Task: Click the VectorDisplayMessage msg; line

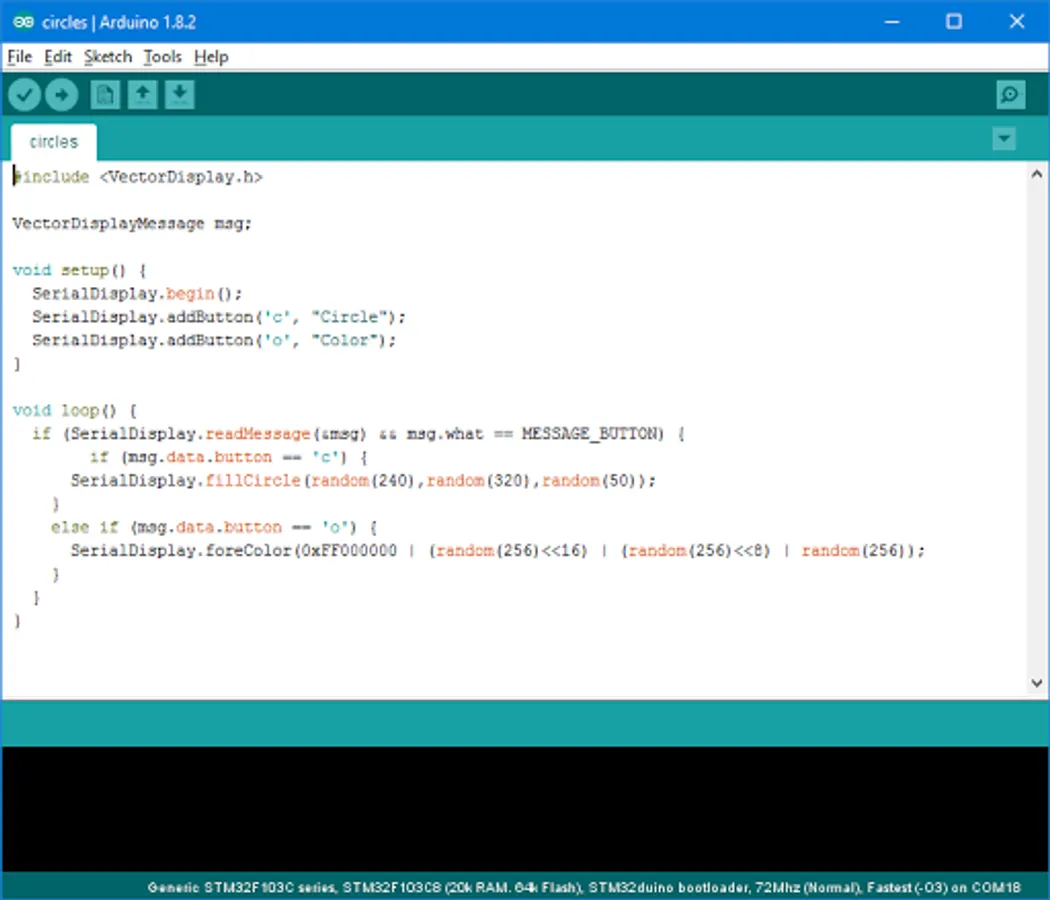Action: click(x=132, y=224)
